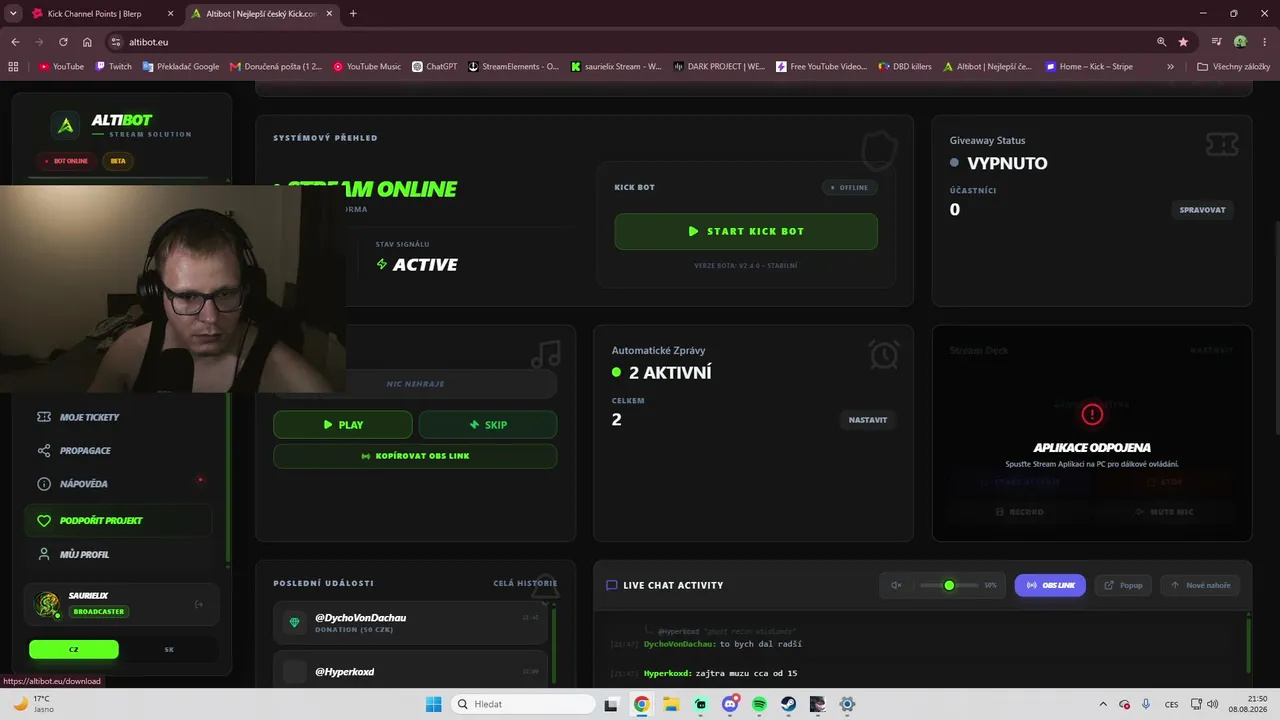The width and height of the screenshot is (1280, 720).
Task: Open a new browser tab
Action: 353,14
